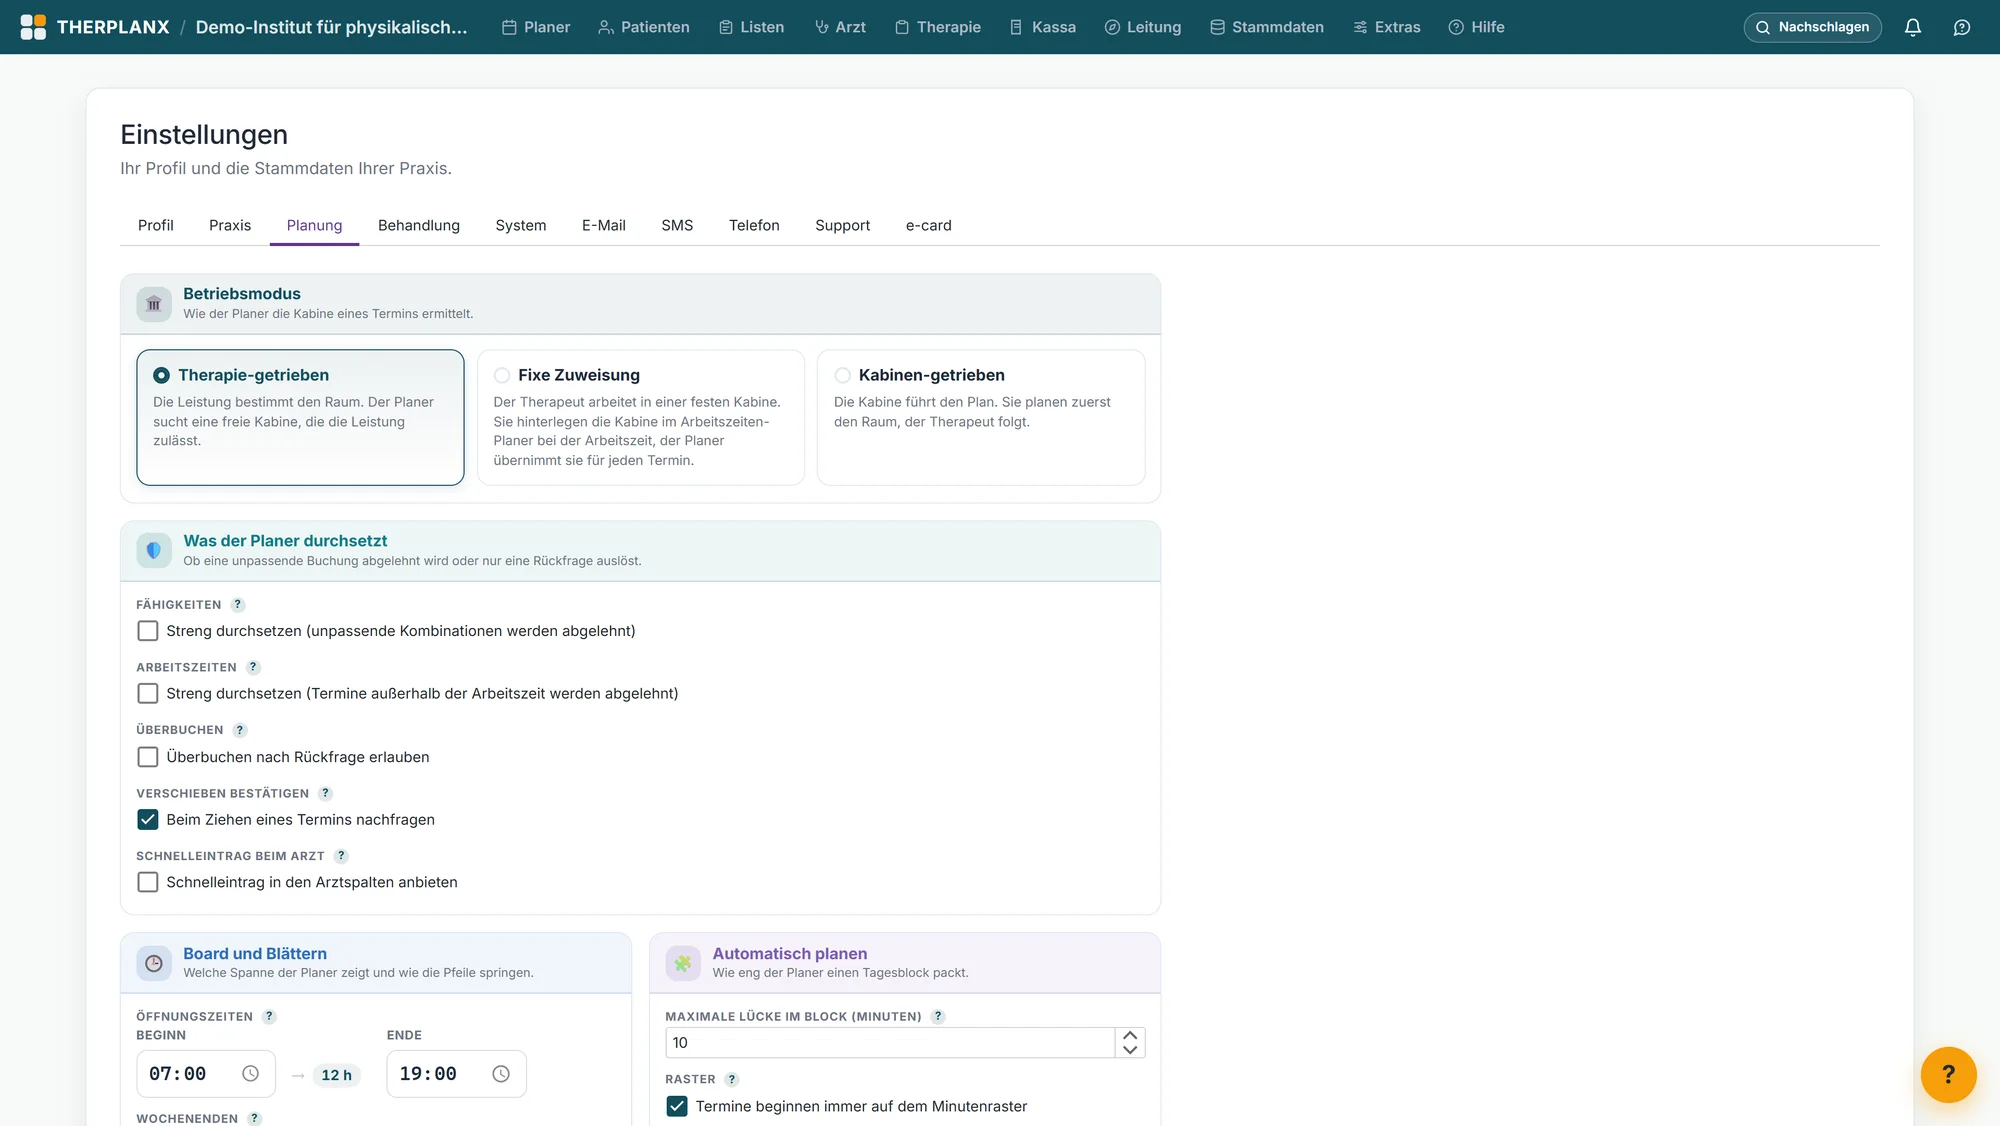Screen dimensions: 2000x1126
Task: Enable strict Arbeitszeiten enforcement checkbox
Action: click(148, 693)
